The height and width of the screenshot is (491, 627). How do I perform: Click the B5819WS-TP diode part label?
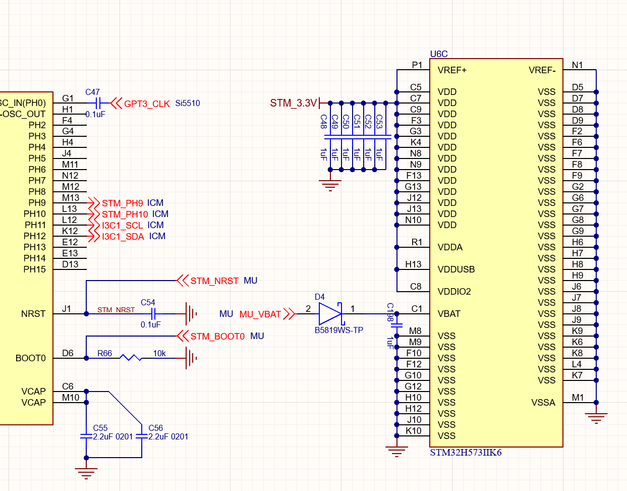click(339, 330)
